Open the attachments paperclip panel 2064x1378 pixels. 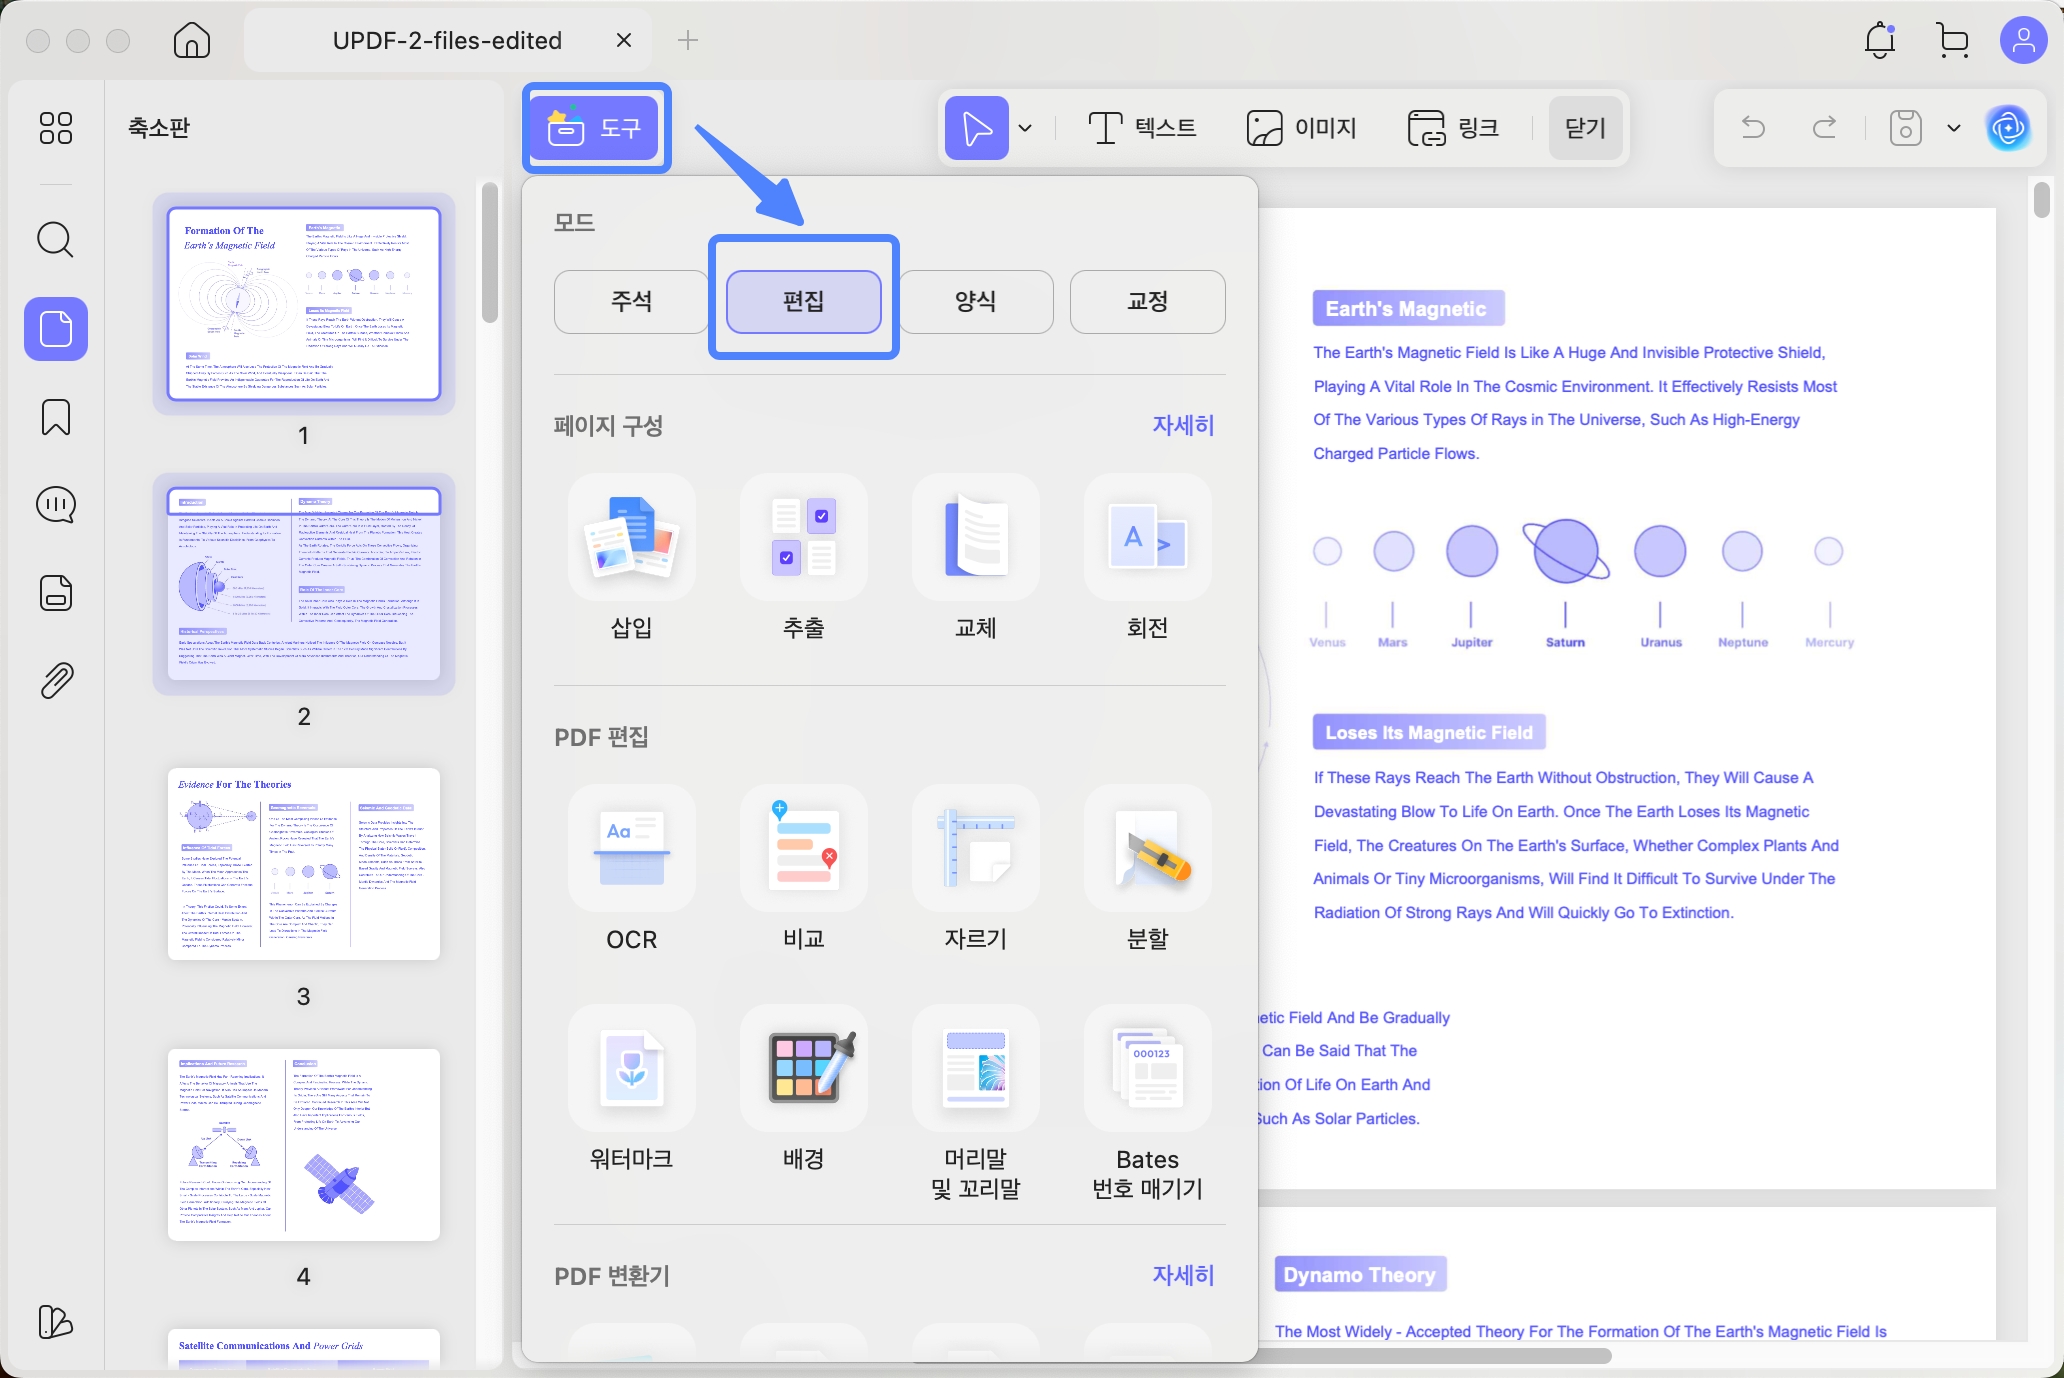click(x=56, y=681)
